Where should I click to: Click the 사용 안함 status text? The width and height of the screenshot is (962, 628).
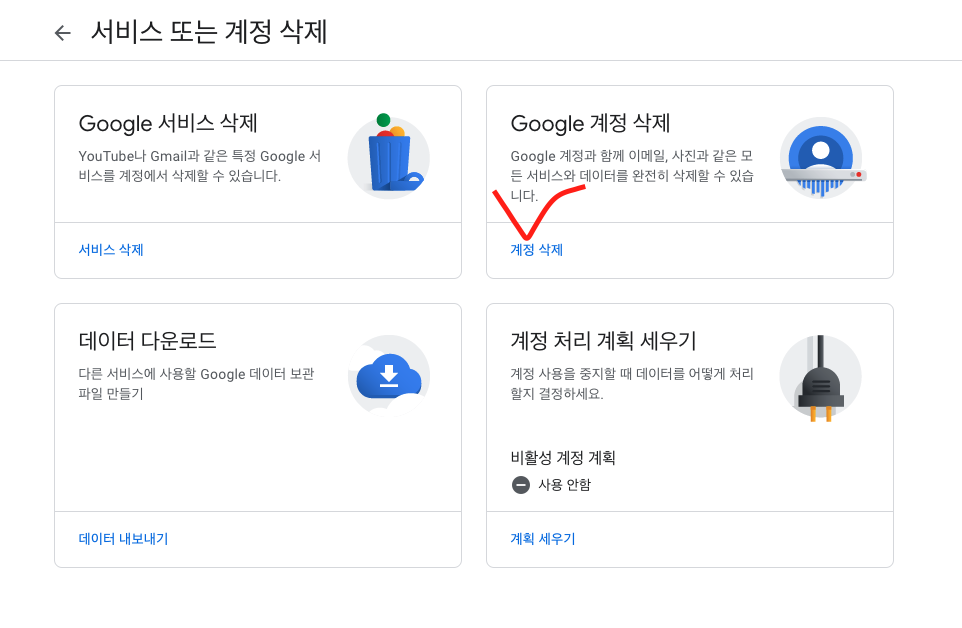(x=564, y=485)
